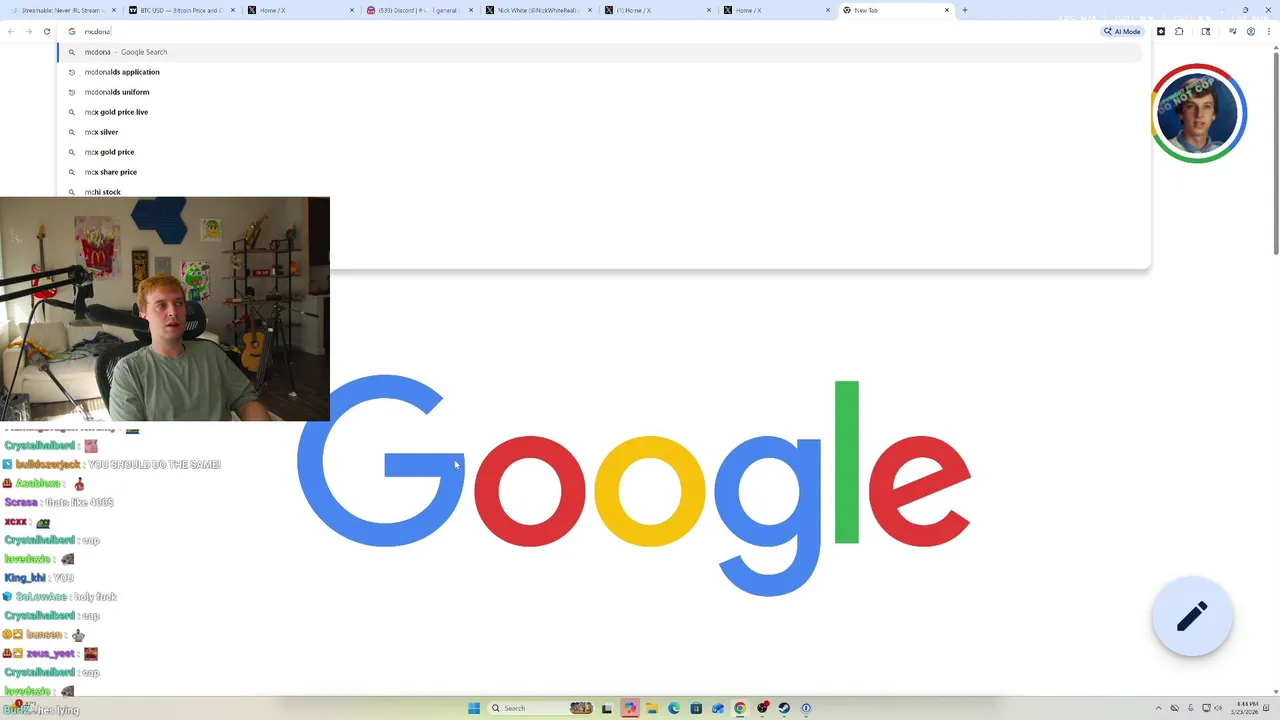Open a new browser tab
1280x720 pixels.
(x=965, y=10)
